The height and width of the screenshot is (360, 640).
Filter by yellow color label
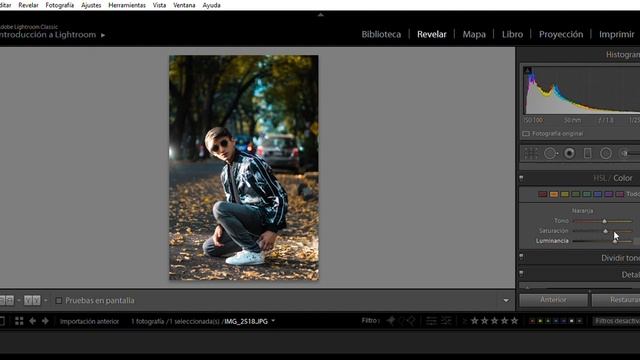[540, 321]
